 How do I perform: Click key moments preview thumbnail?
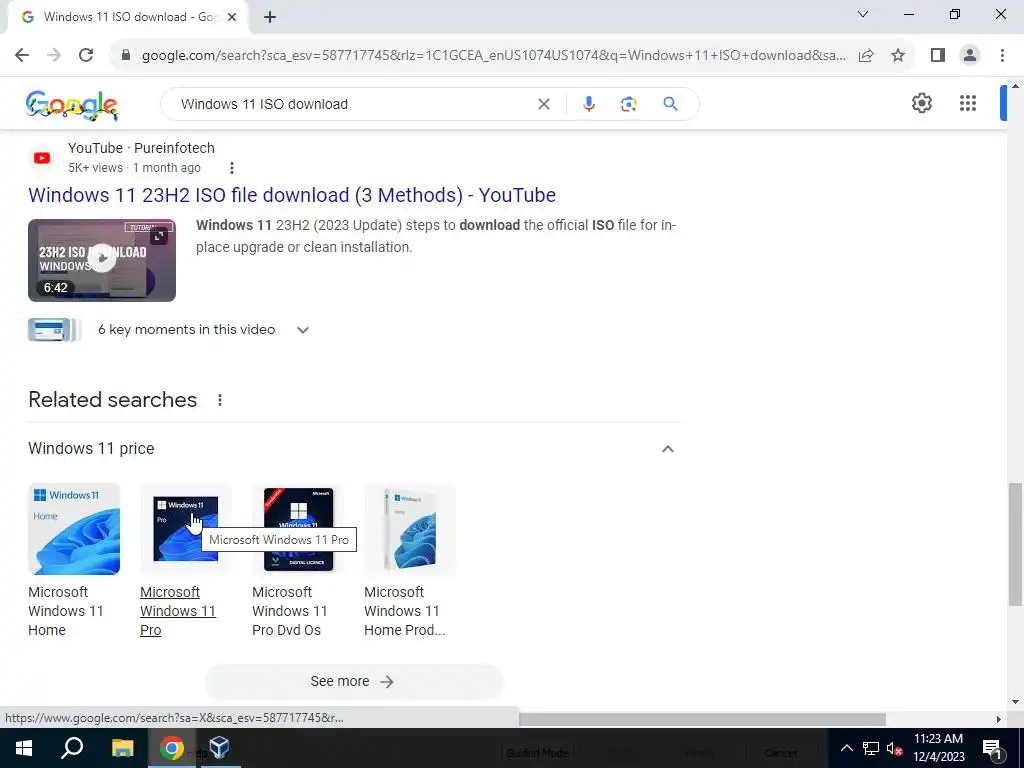[54, 330]
